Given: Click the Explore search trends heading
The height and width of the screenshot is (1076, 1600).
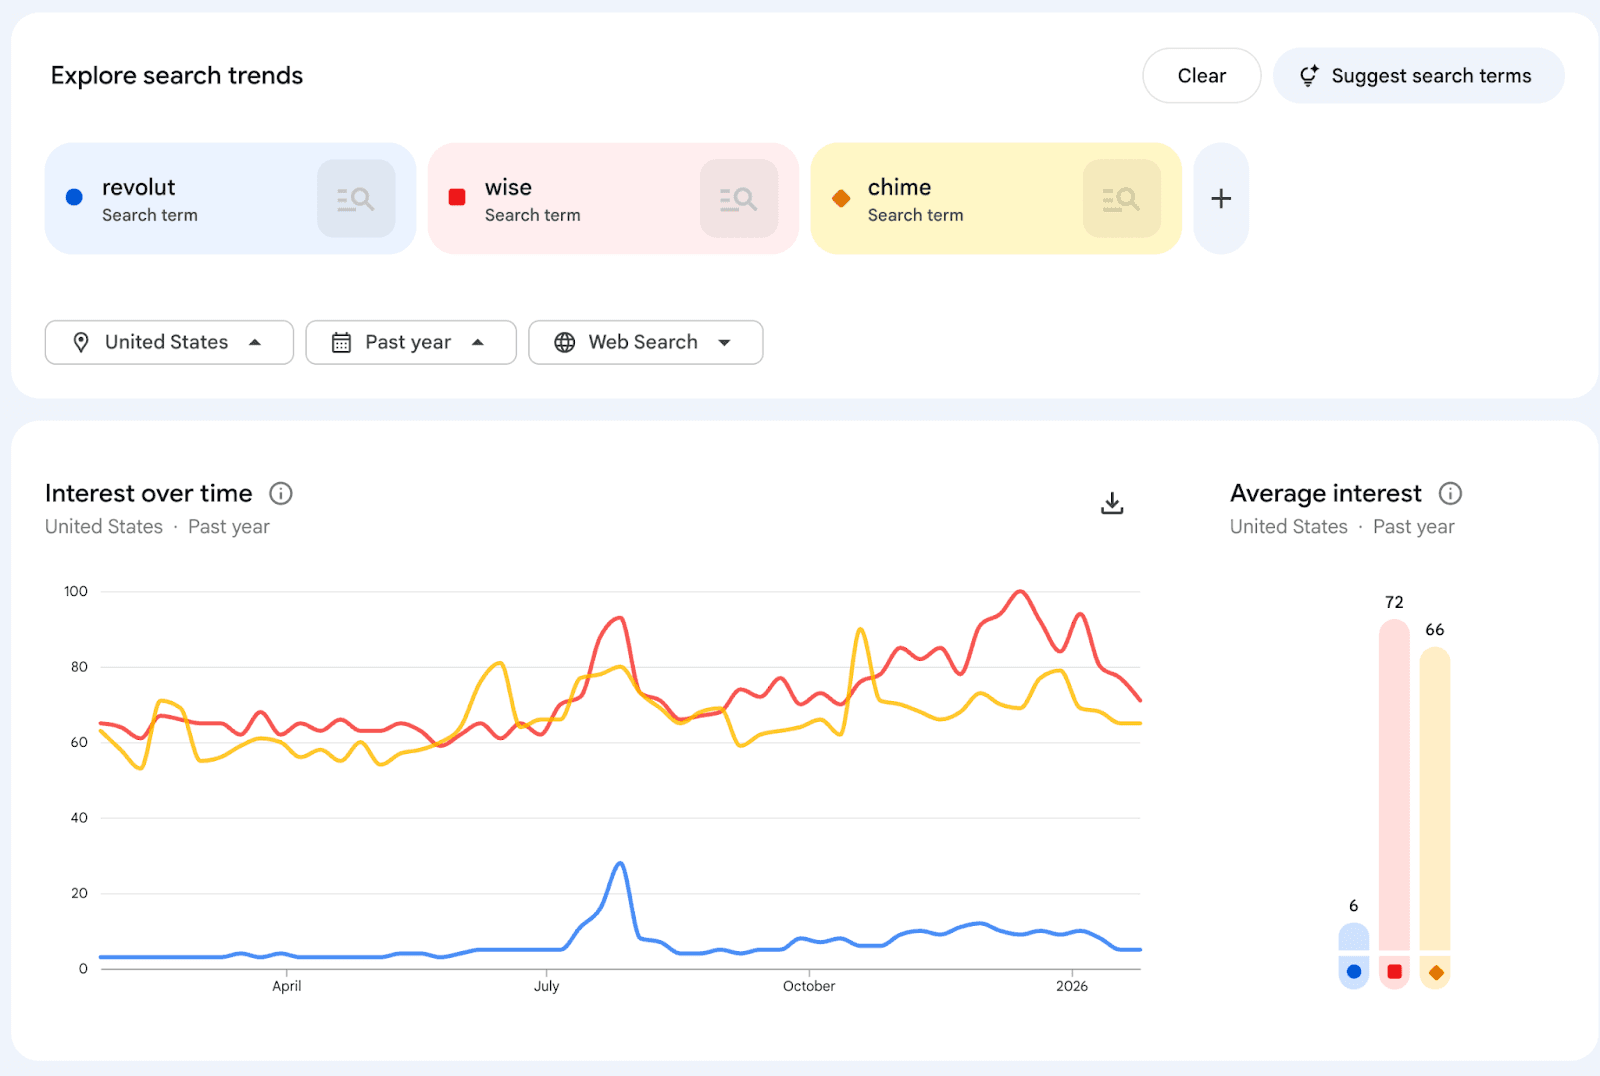Looking at the screenshot, I should pyautogui.click(x=177, y=76).
